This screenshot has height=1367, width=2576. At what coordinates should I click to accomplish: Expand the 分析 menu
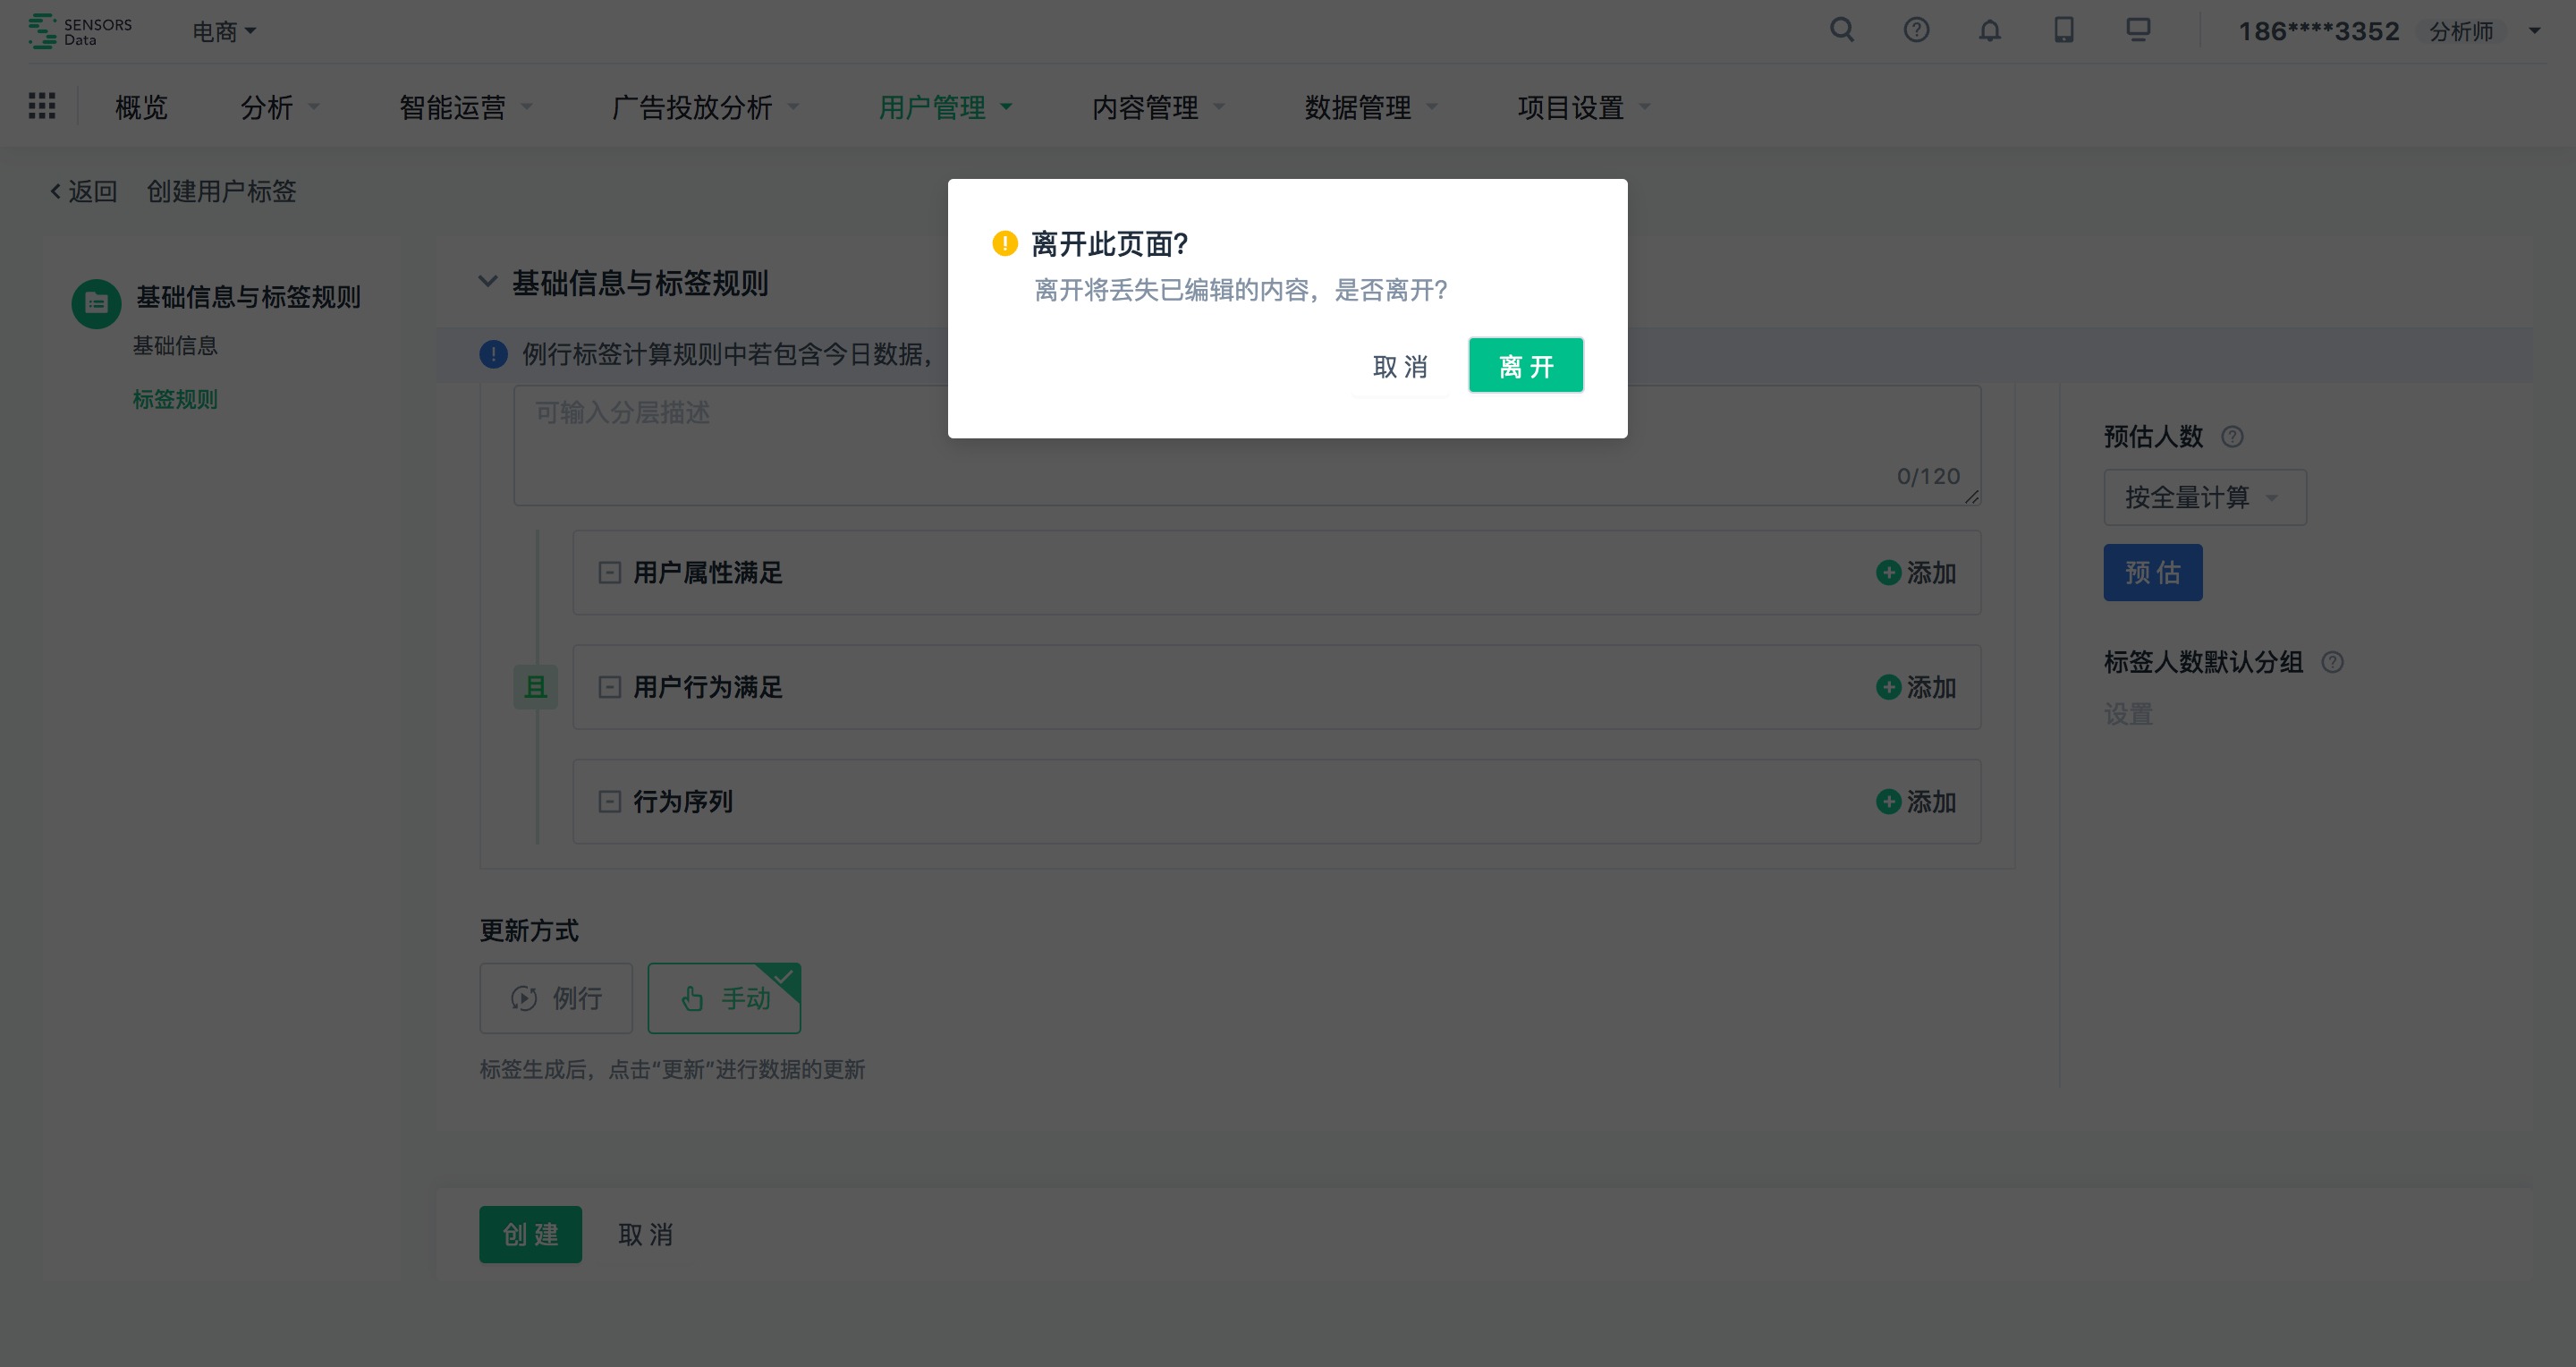280,107
